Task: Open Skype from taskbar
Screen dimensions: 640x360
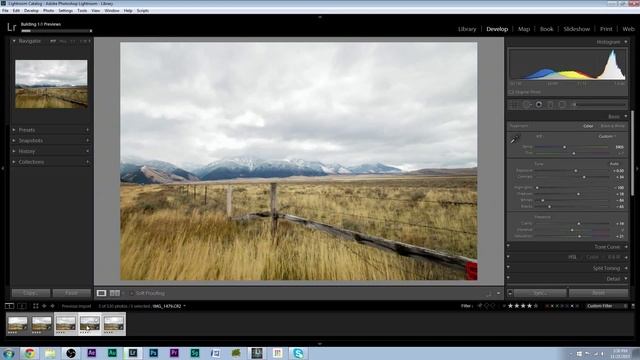Action: click(298, 353)
